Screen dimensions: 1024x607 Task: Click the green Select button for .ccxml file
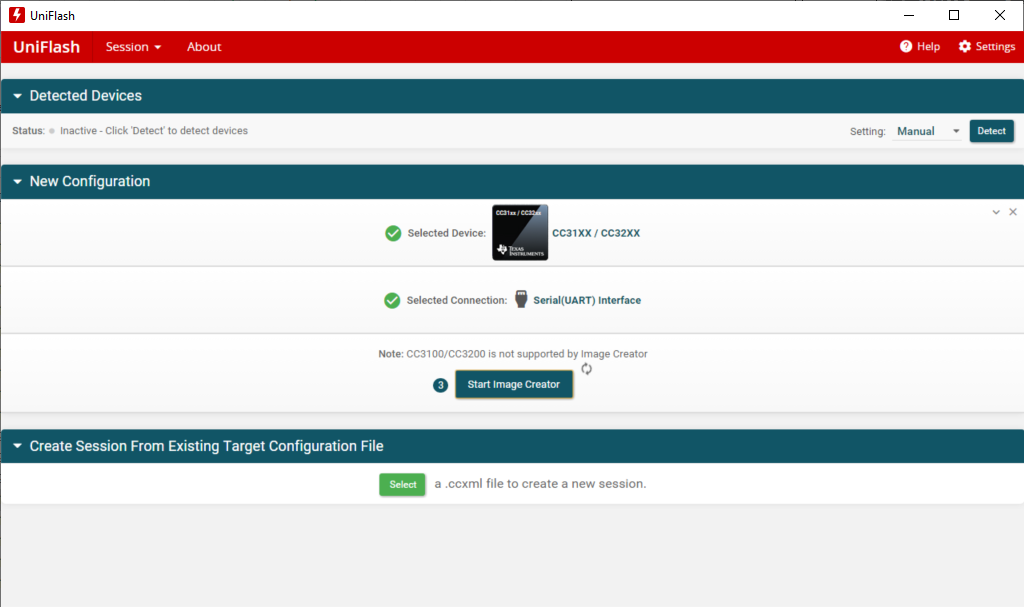(402, 484)
